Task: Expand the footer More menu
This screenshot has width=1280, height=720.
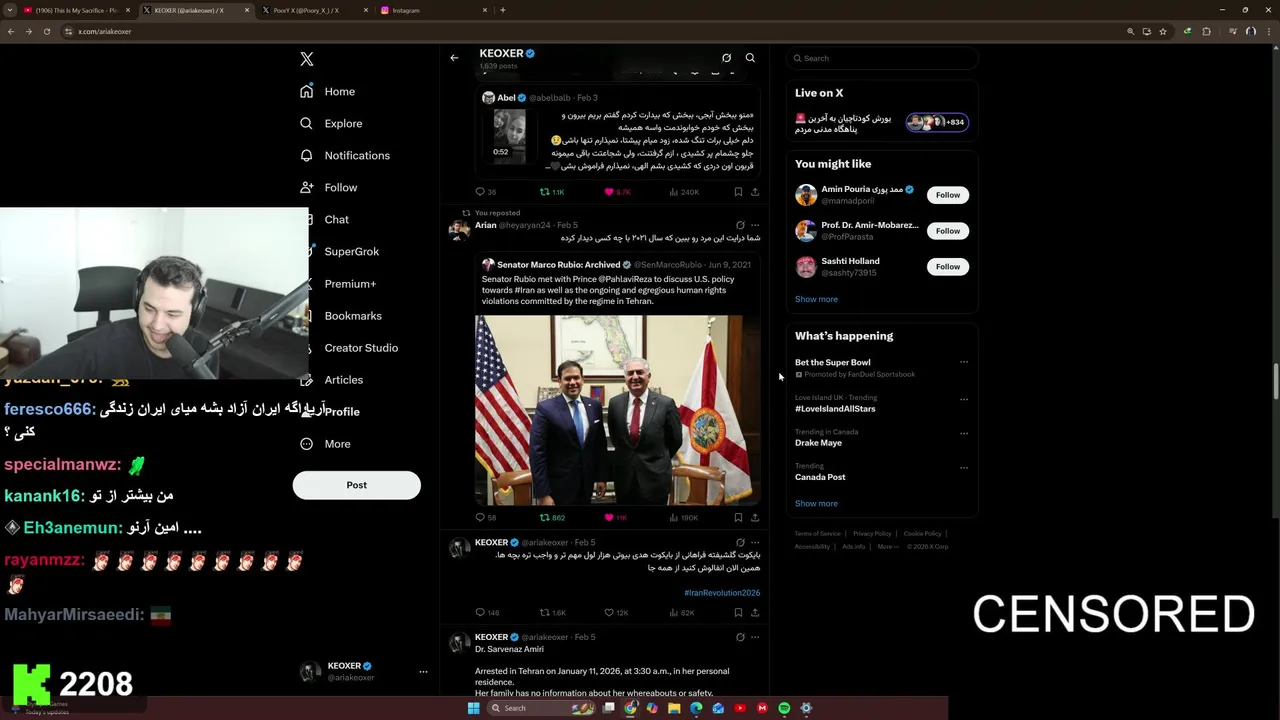Action: (x=887, y=547)
